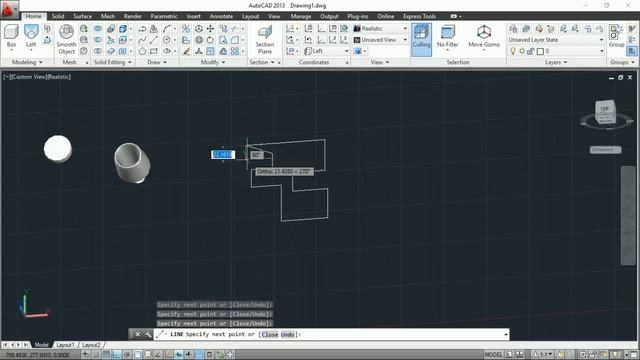Open the No Filter selection dropdown
Image resolution: width=640 pixels, height=360 pixels.
(447, 38)
